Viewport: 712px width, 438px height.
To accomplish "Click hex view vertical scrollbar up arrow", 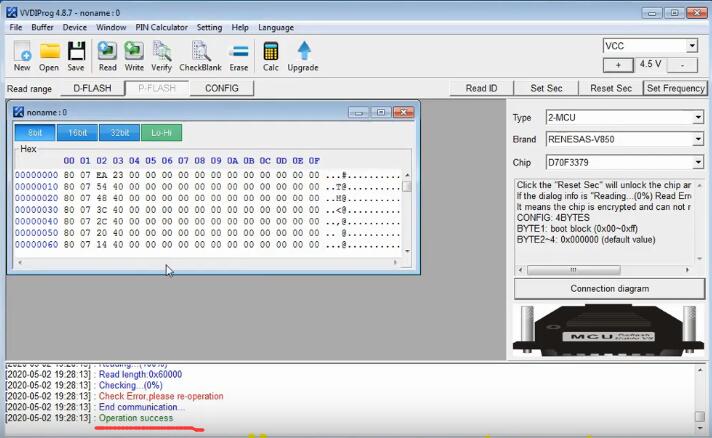I will [x=407, y=175].
